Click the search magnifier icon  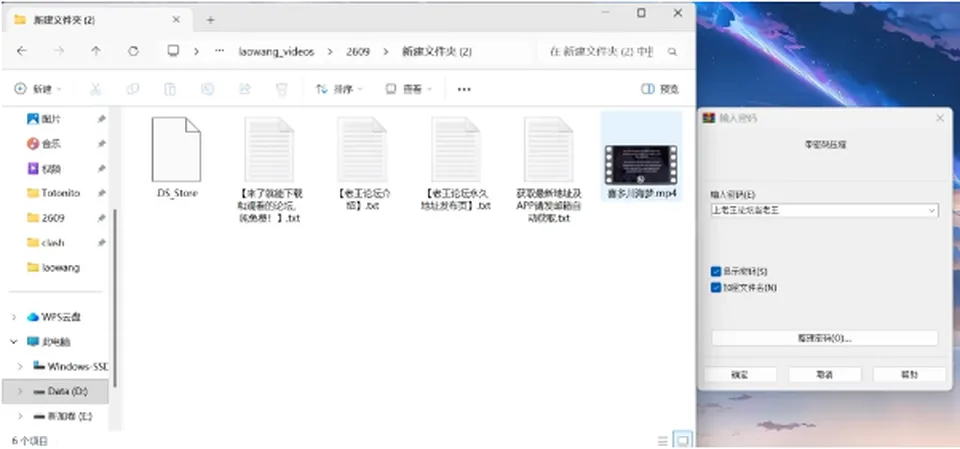[x=672, y=52]
